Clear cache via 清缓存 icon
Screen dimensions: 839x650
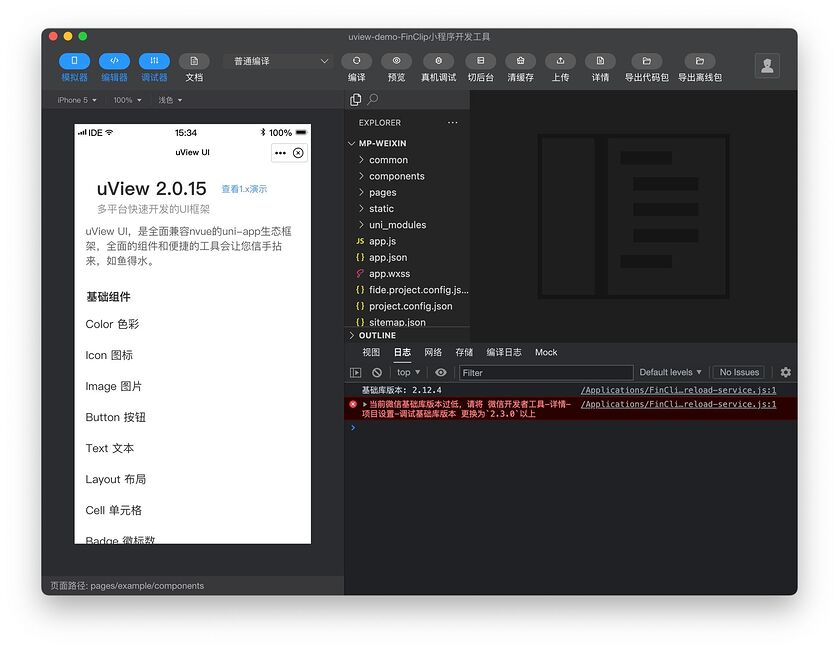click(521, 61)
